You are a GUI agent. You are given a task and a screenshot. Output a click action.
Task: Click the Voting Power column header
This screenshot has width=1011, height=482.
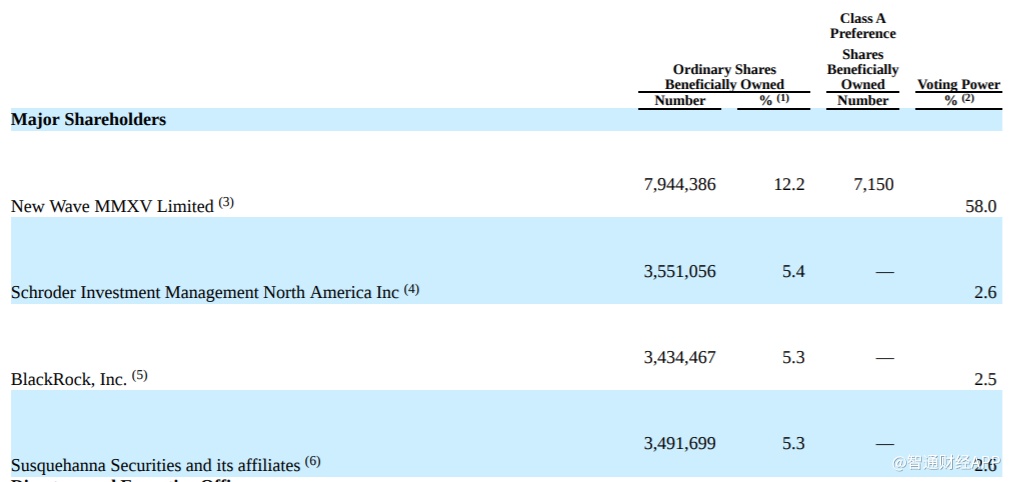coord(958,85)
